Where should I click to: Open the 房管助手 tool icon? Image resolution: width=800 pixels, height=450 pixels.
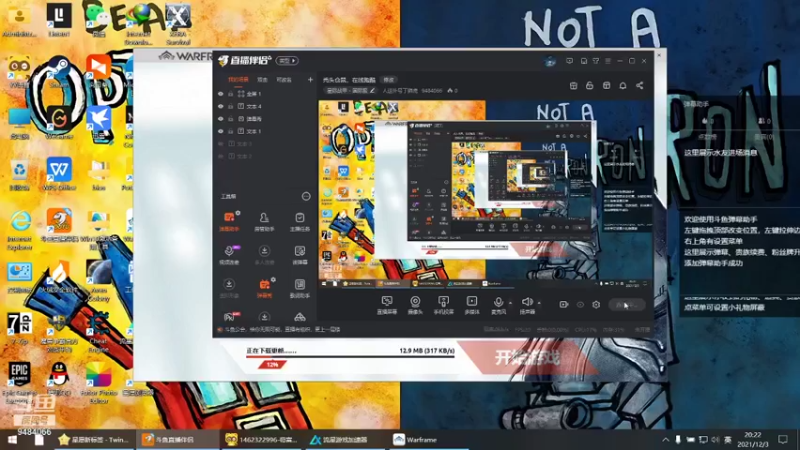264,221
